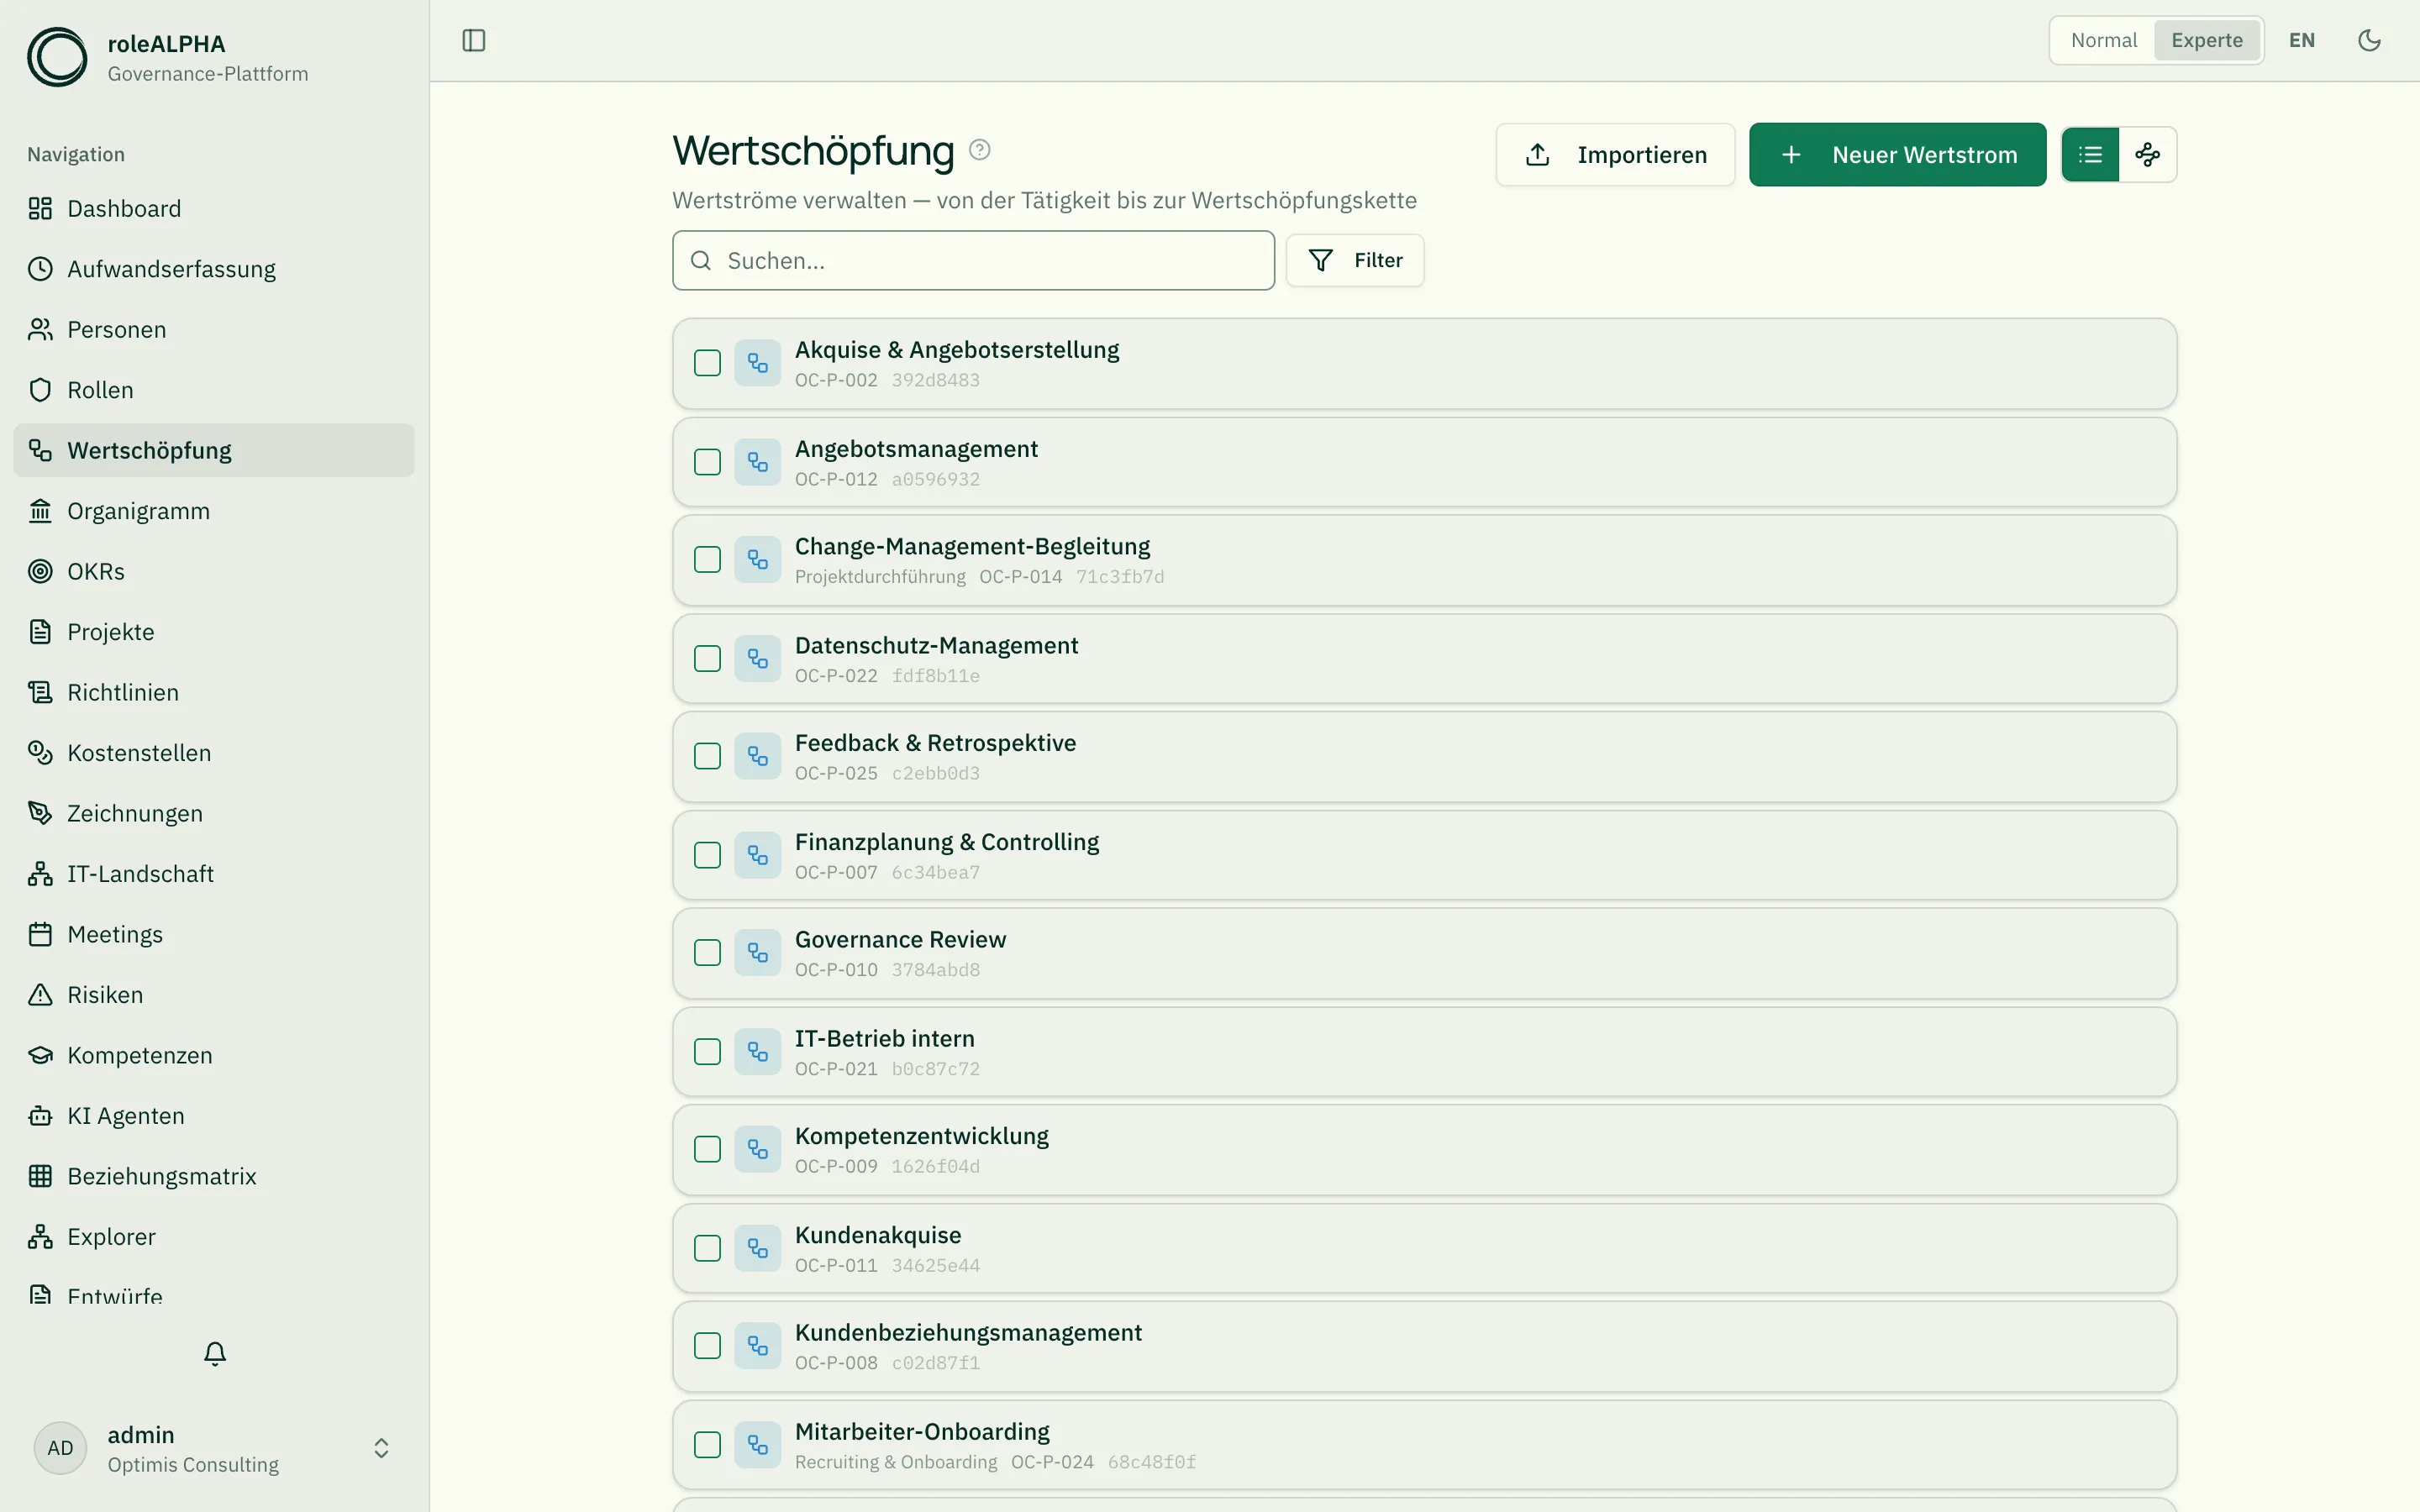Navigate to IT-Landschaft
2420x1512 pixels.
click(214, 874)
